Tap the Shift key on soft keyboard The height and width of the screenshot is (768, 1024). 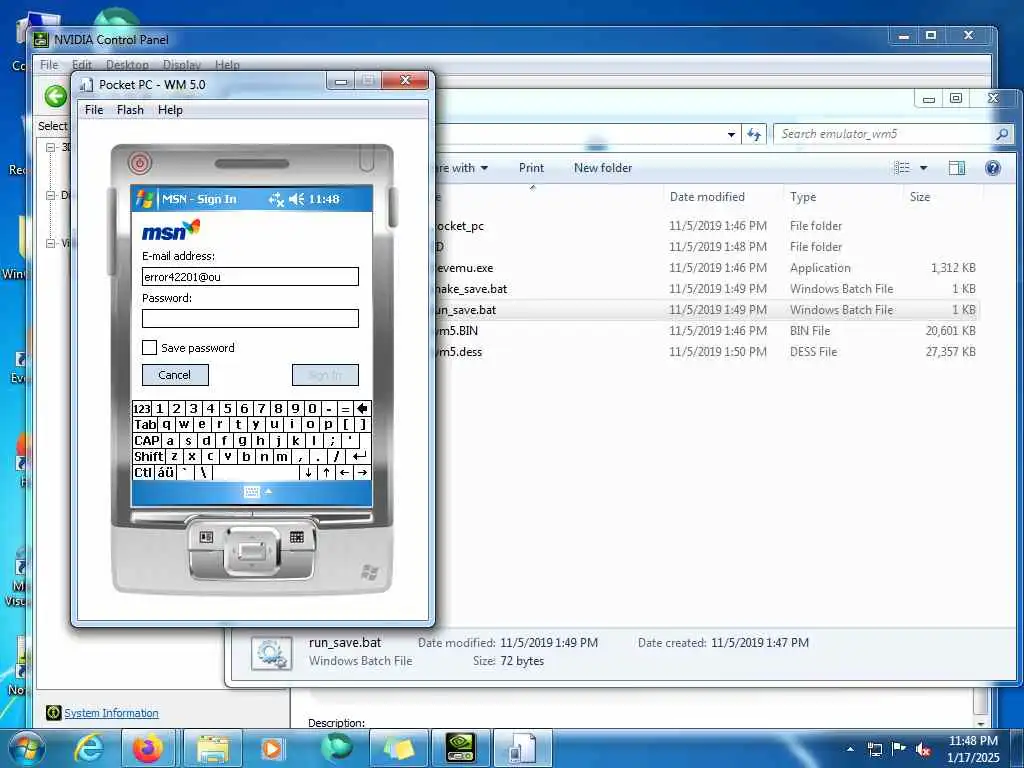(149, 456)
